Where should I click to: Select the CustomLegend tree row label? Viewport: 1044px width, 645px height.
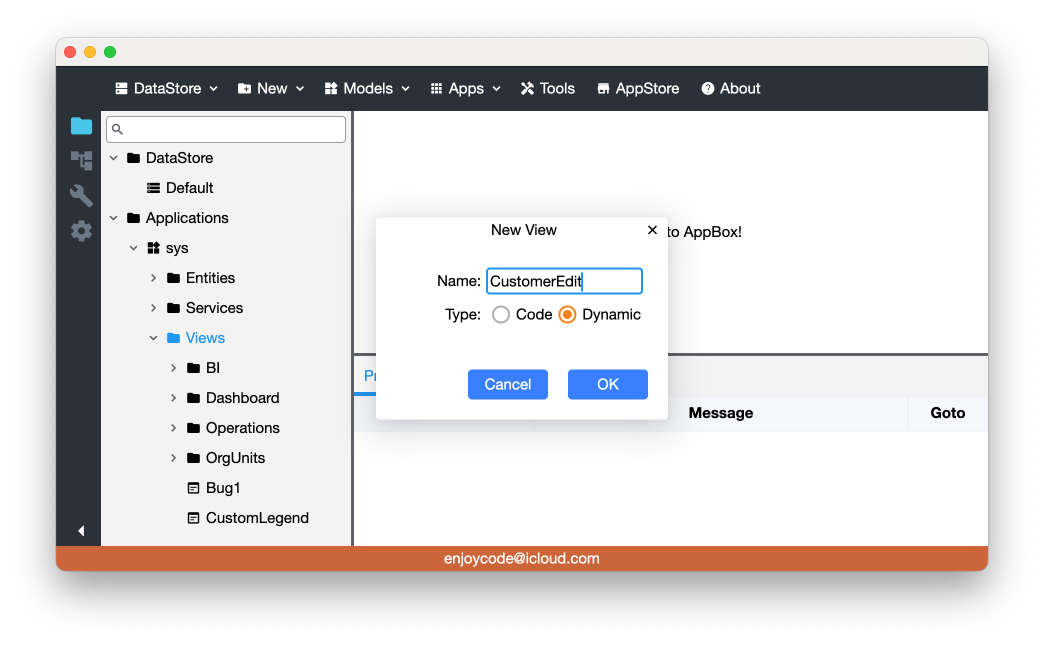pos(257,518)
